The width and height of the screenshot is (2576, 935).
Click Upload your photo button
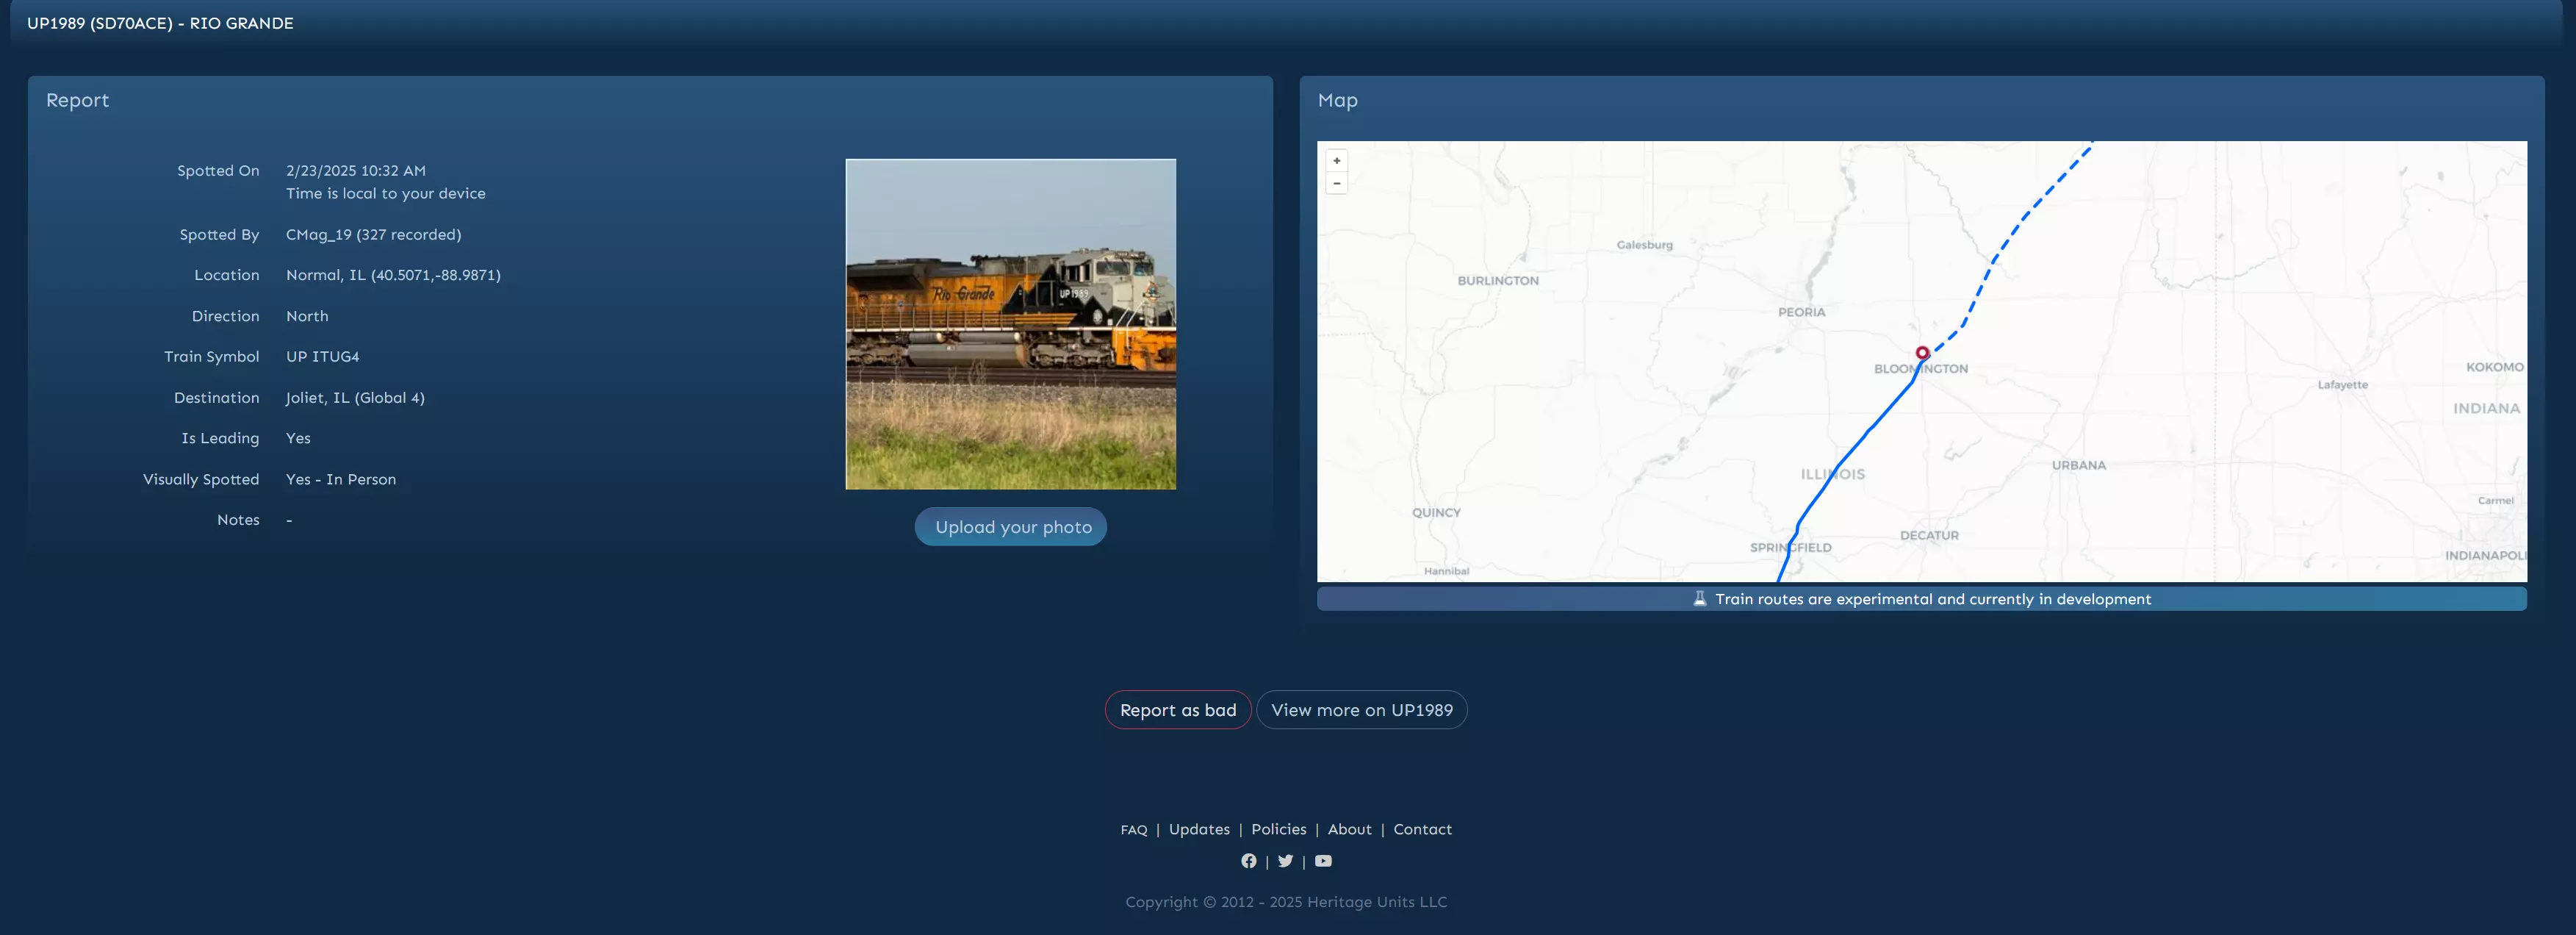pyautogui.click(x=1010, y=527)
